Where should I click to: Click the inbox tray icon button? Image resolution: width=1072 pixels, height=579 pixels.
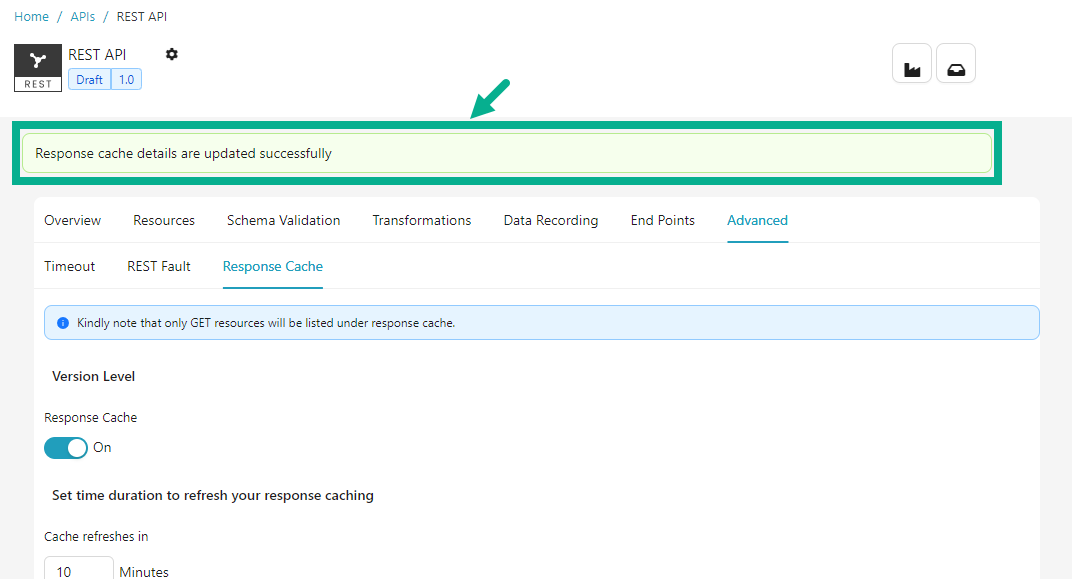click(955, 64)
